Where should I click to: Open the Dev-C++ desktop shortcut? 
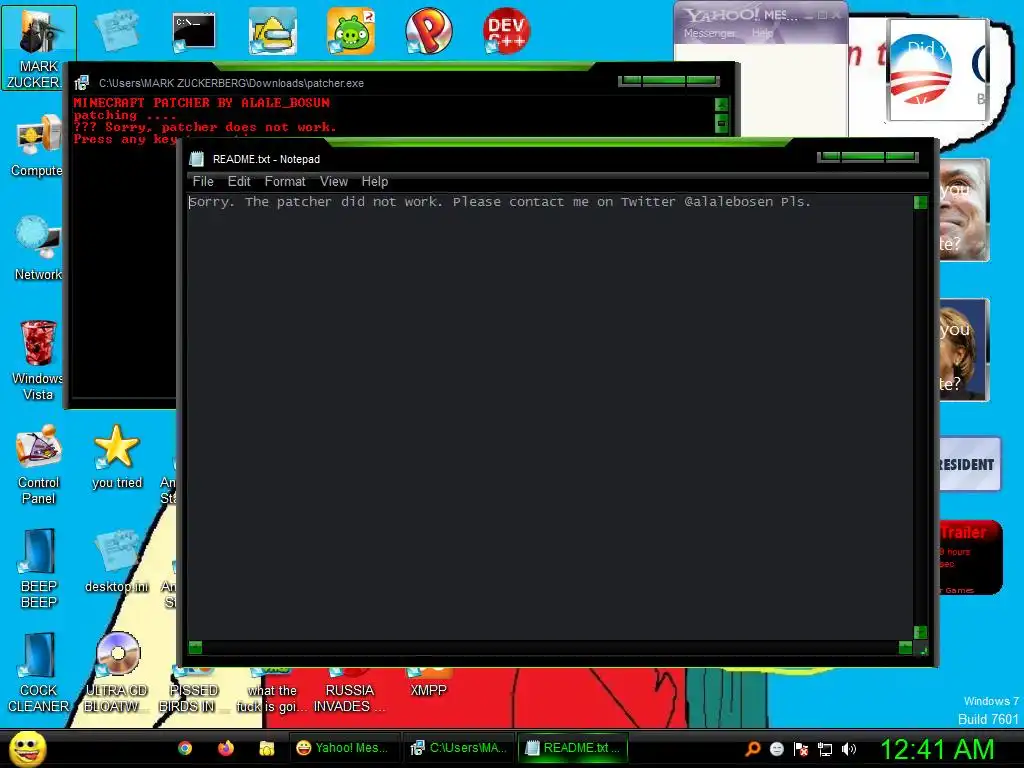coord(506,31)
